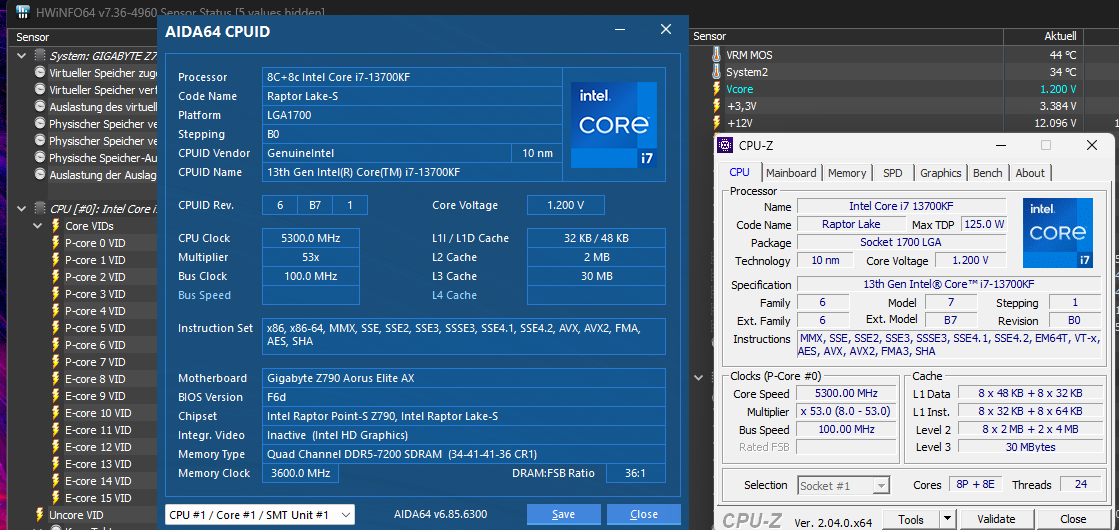Click the lightning icon next to Vcore
Viewport: 1119px width, 530px height.
tap(717, 88)
